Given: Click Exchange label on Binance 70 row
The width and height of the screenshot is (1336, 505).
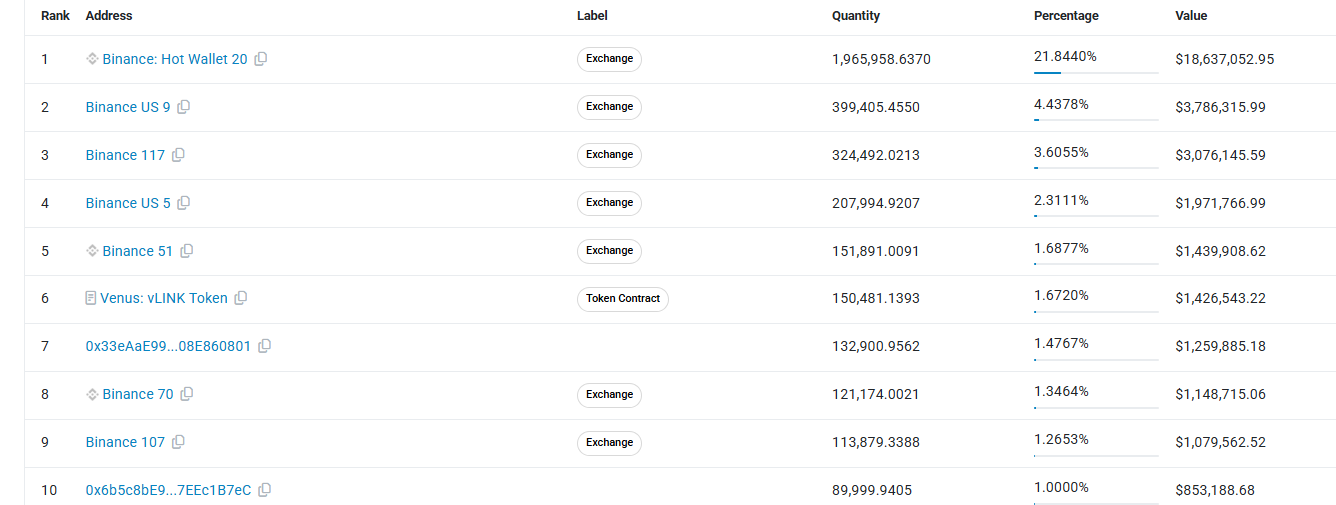Looking at the screenshot, I should click(609, 394).
